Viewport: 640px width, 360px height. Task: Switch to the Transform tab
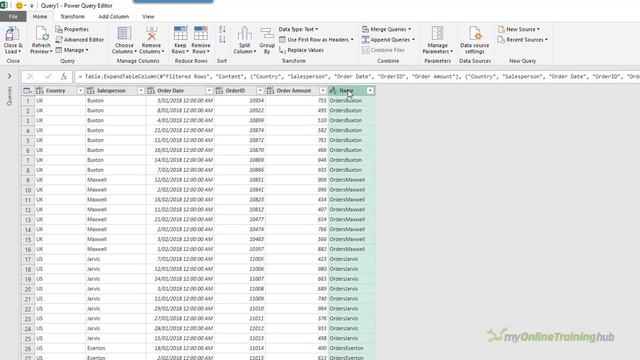(72, 17)
